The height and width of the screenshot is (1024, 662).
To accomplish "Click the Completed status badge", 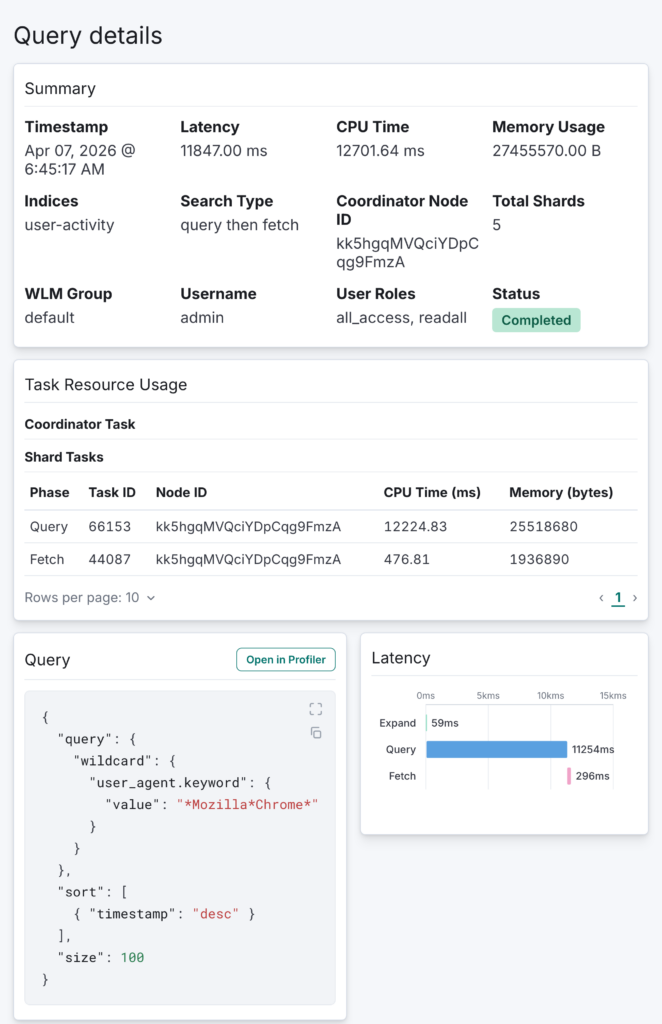I will (536, 320).
